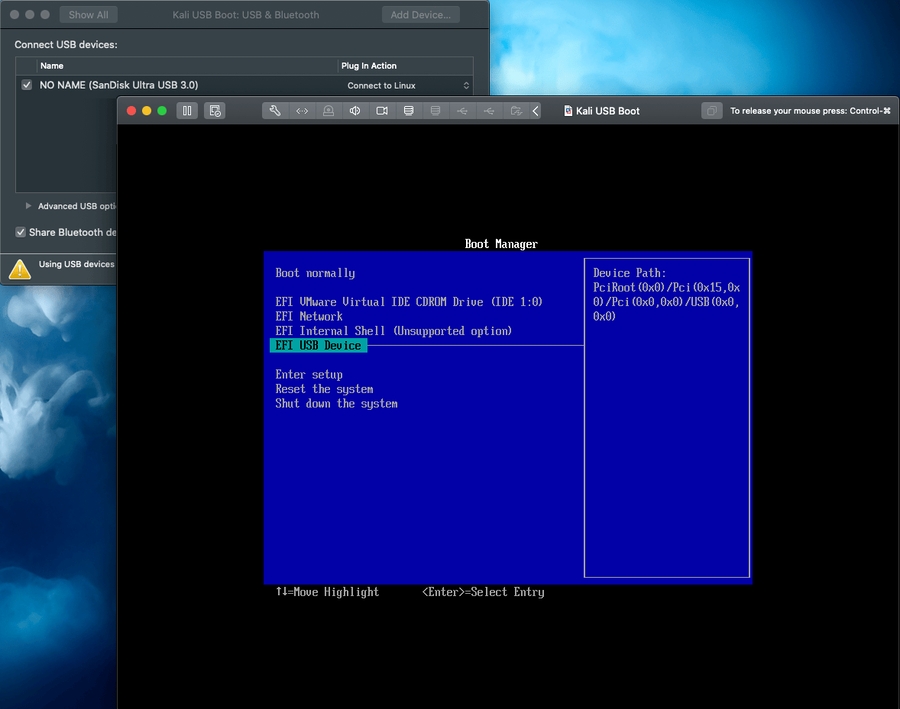
Task: Click the sound speaker icon
Action: click(x=355, y=111)
